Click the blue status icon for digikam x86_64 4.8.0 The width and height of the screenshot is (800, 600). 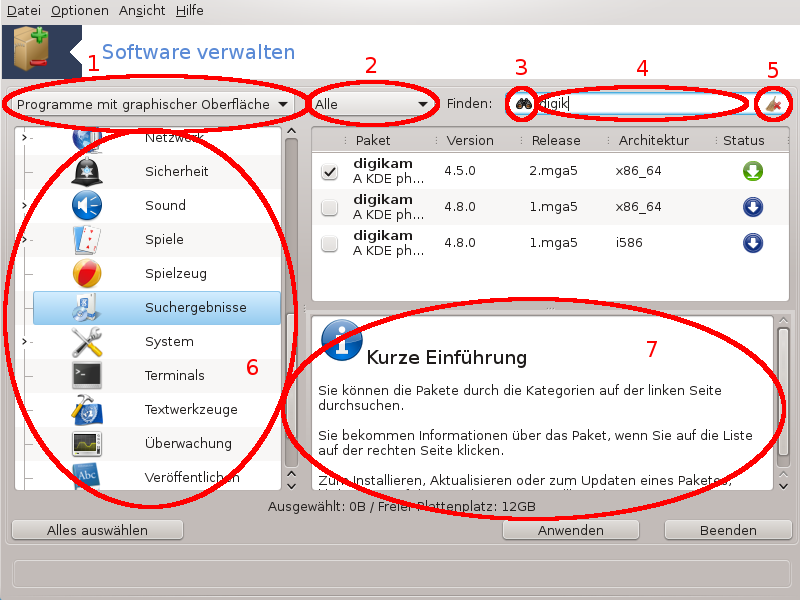tap(753, 207)
